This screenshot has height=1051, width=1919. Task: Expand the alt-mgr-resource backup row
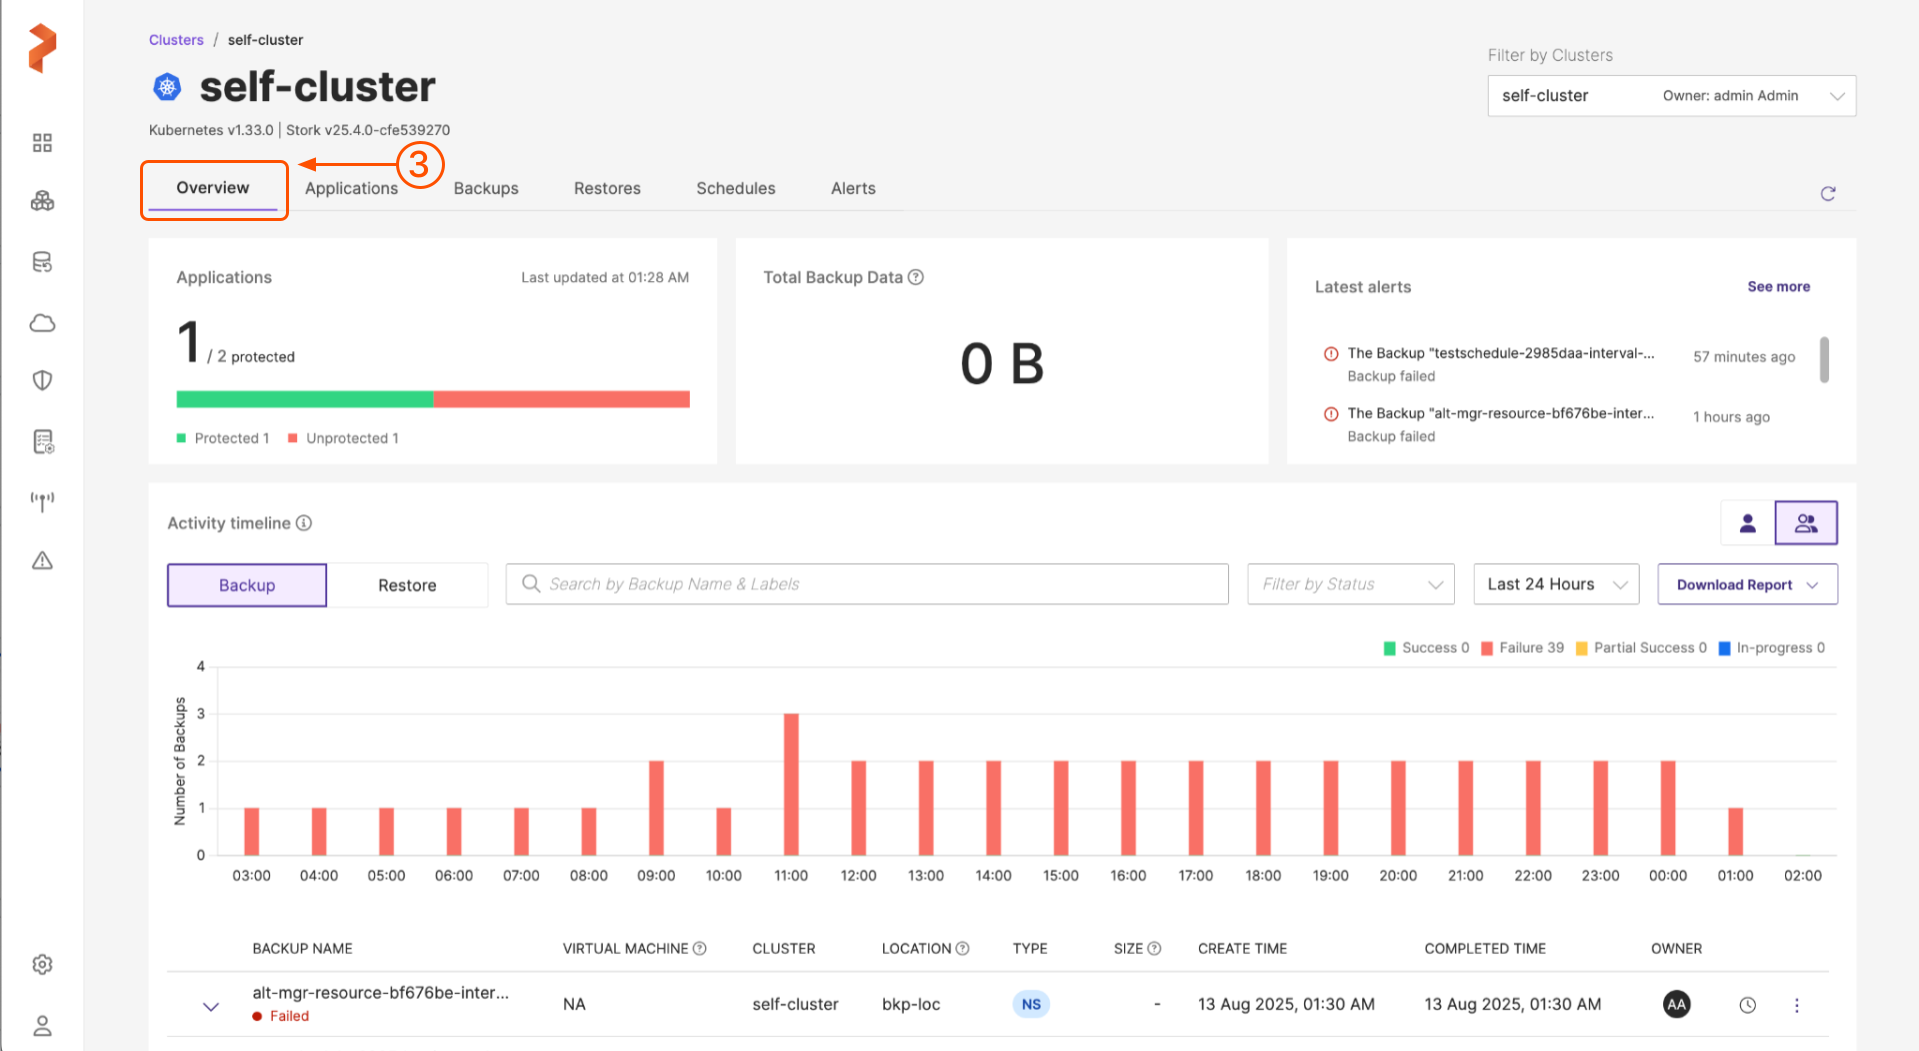[211, 1006]
